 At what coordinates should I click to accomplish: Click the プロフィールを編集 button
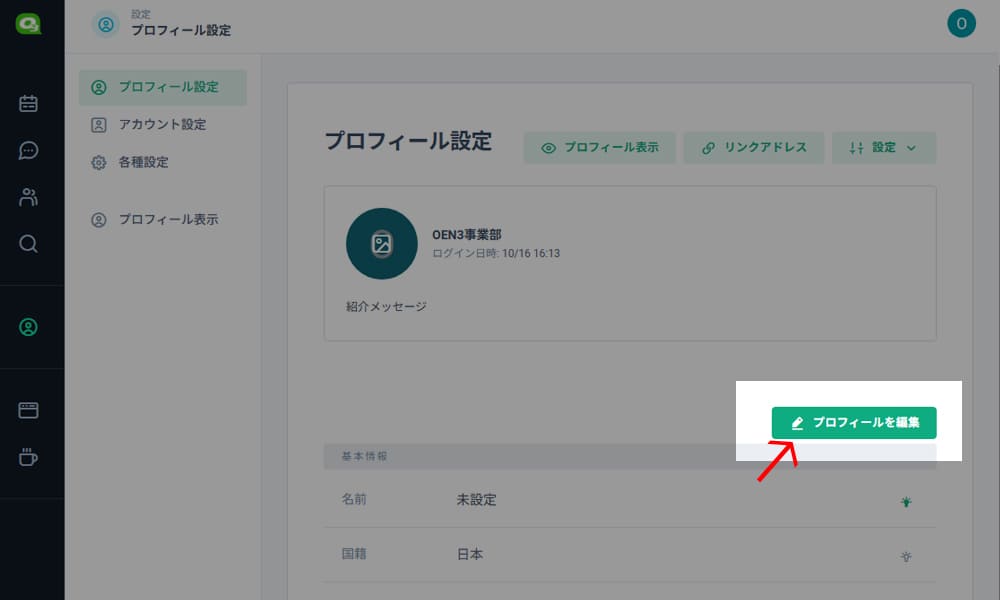click(854, 423)
